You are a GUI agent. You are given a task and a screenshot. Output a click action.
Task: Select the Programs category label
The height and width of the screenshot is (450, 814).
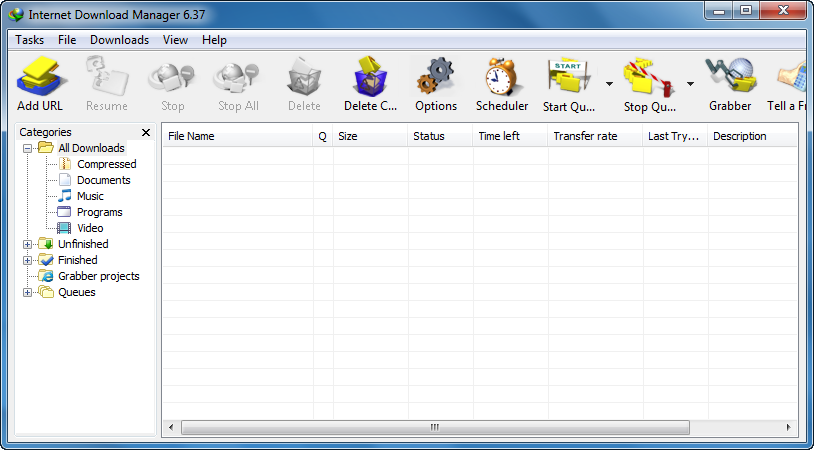[100, 212]
